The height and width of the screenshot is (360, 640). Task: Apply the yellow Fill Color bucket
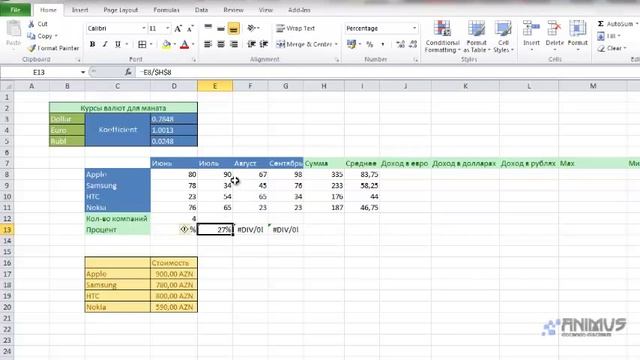click(166, 44)
